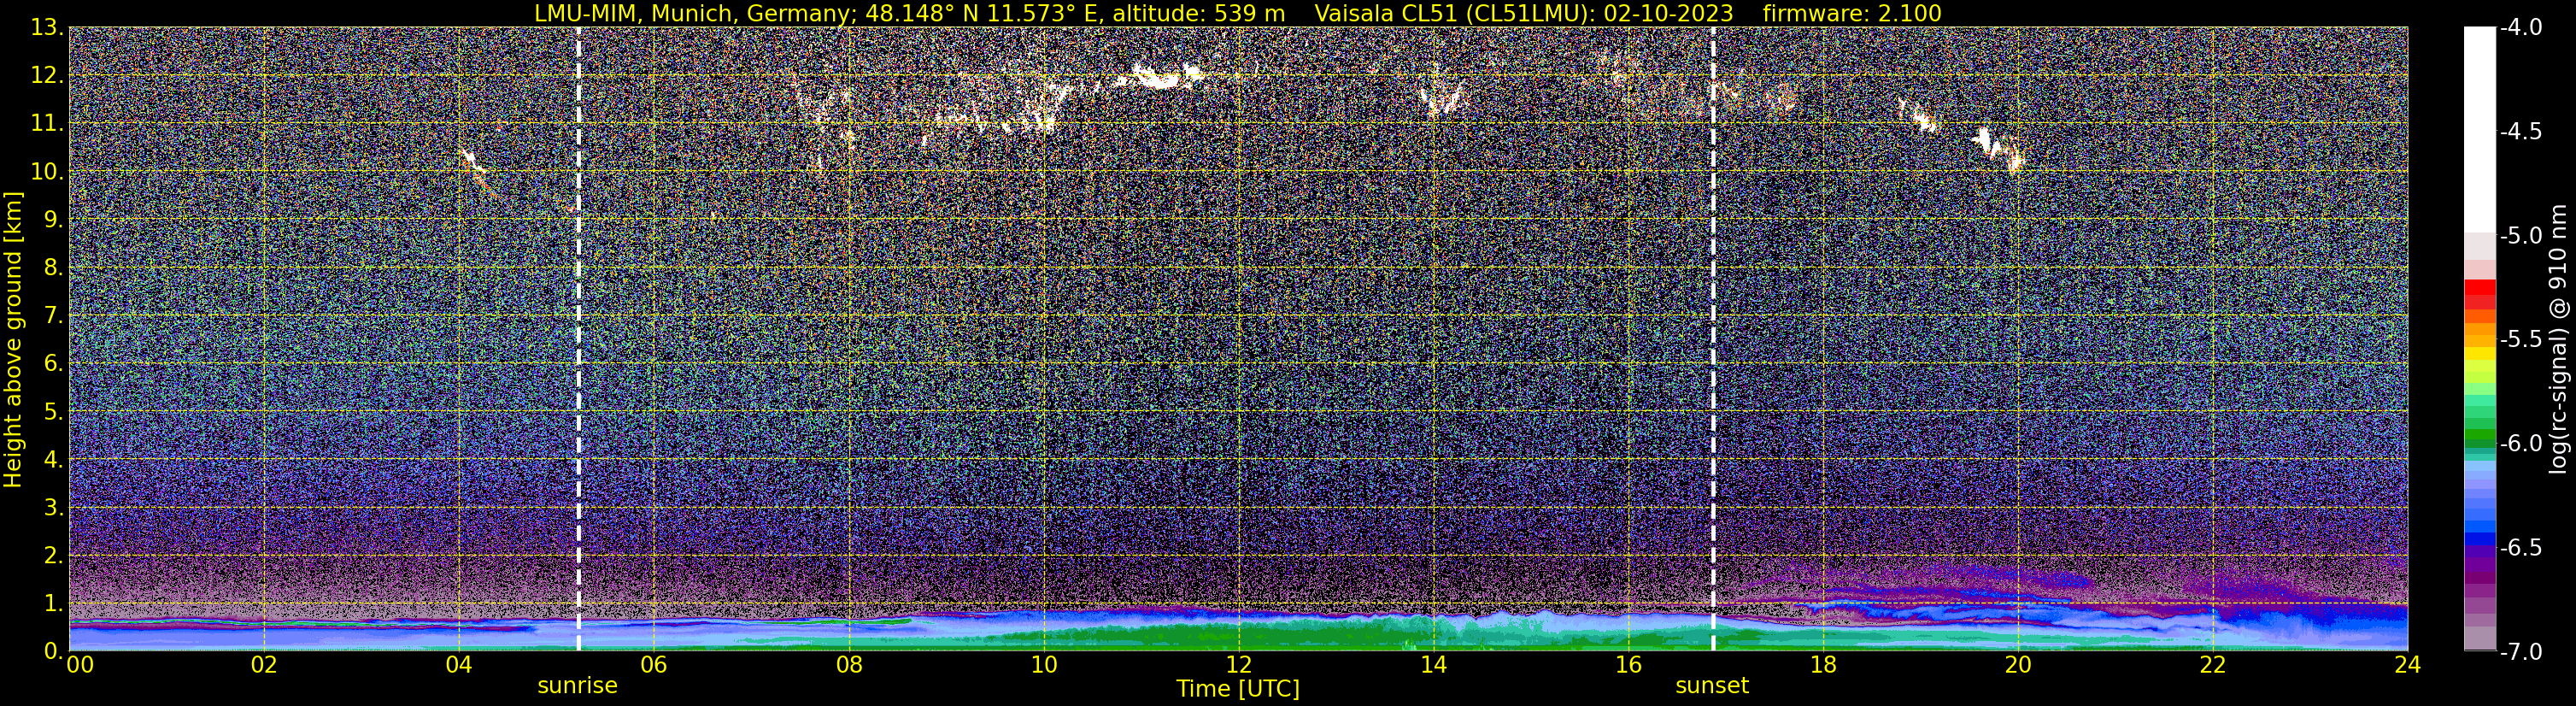Click the '-5.5' colorbar tick label

pyautogui.click(x=2521, y=339)
